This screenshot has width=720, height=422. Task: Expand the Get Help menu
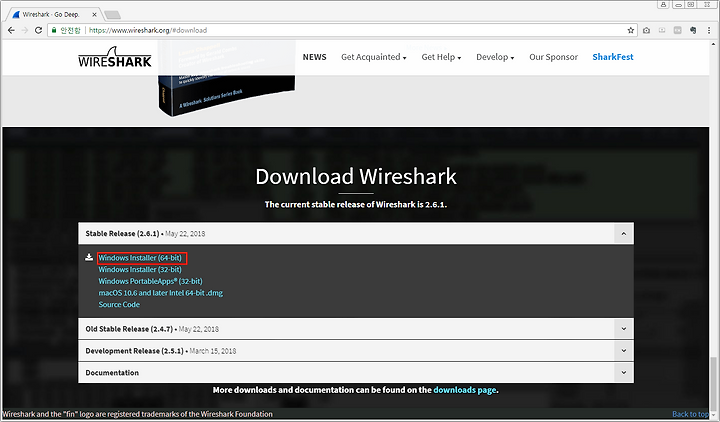[x=441, y=57]
